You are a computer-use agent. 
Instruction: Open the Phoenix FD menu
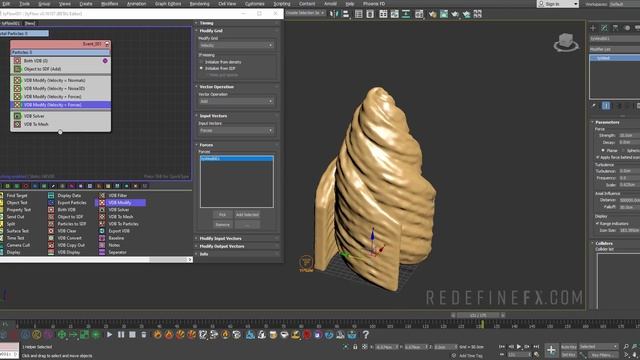pos(374,4)
